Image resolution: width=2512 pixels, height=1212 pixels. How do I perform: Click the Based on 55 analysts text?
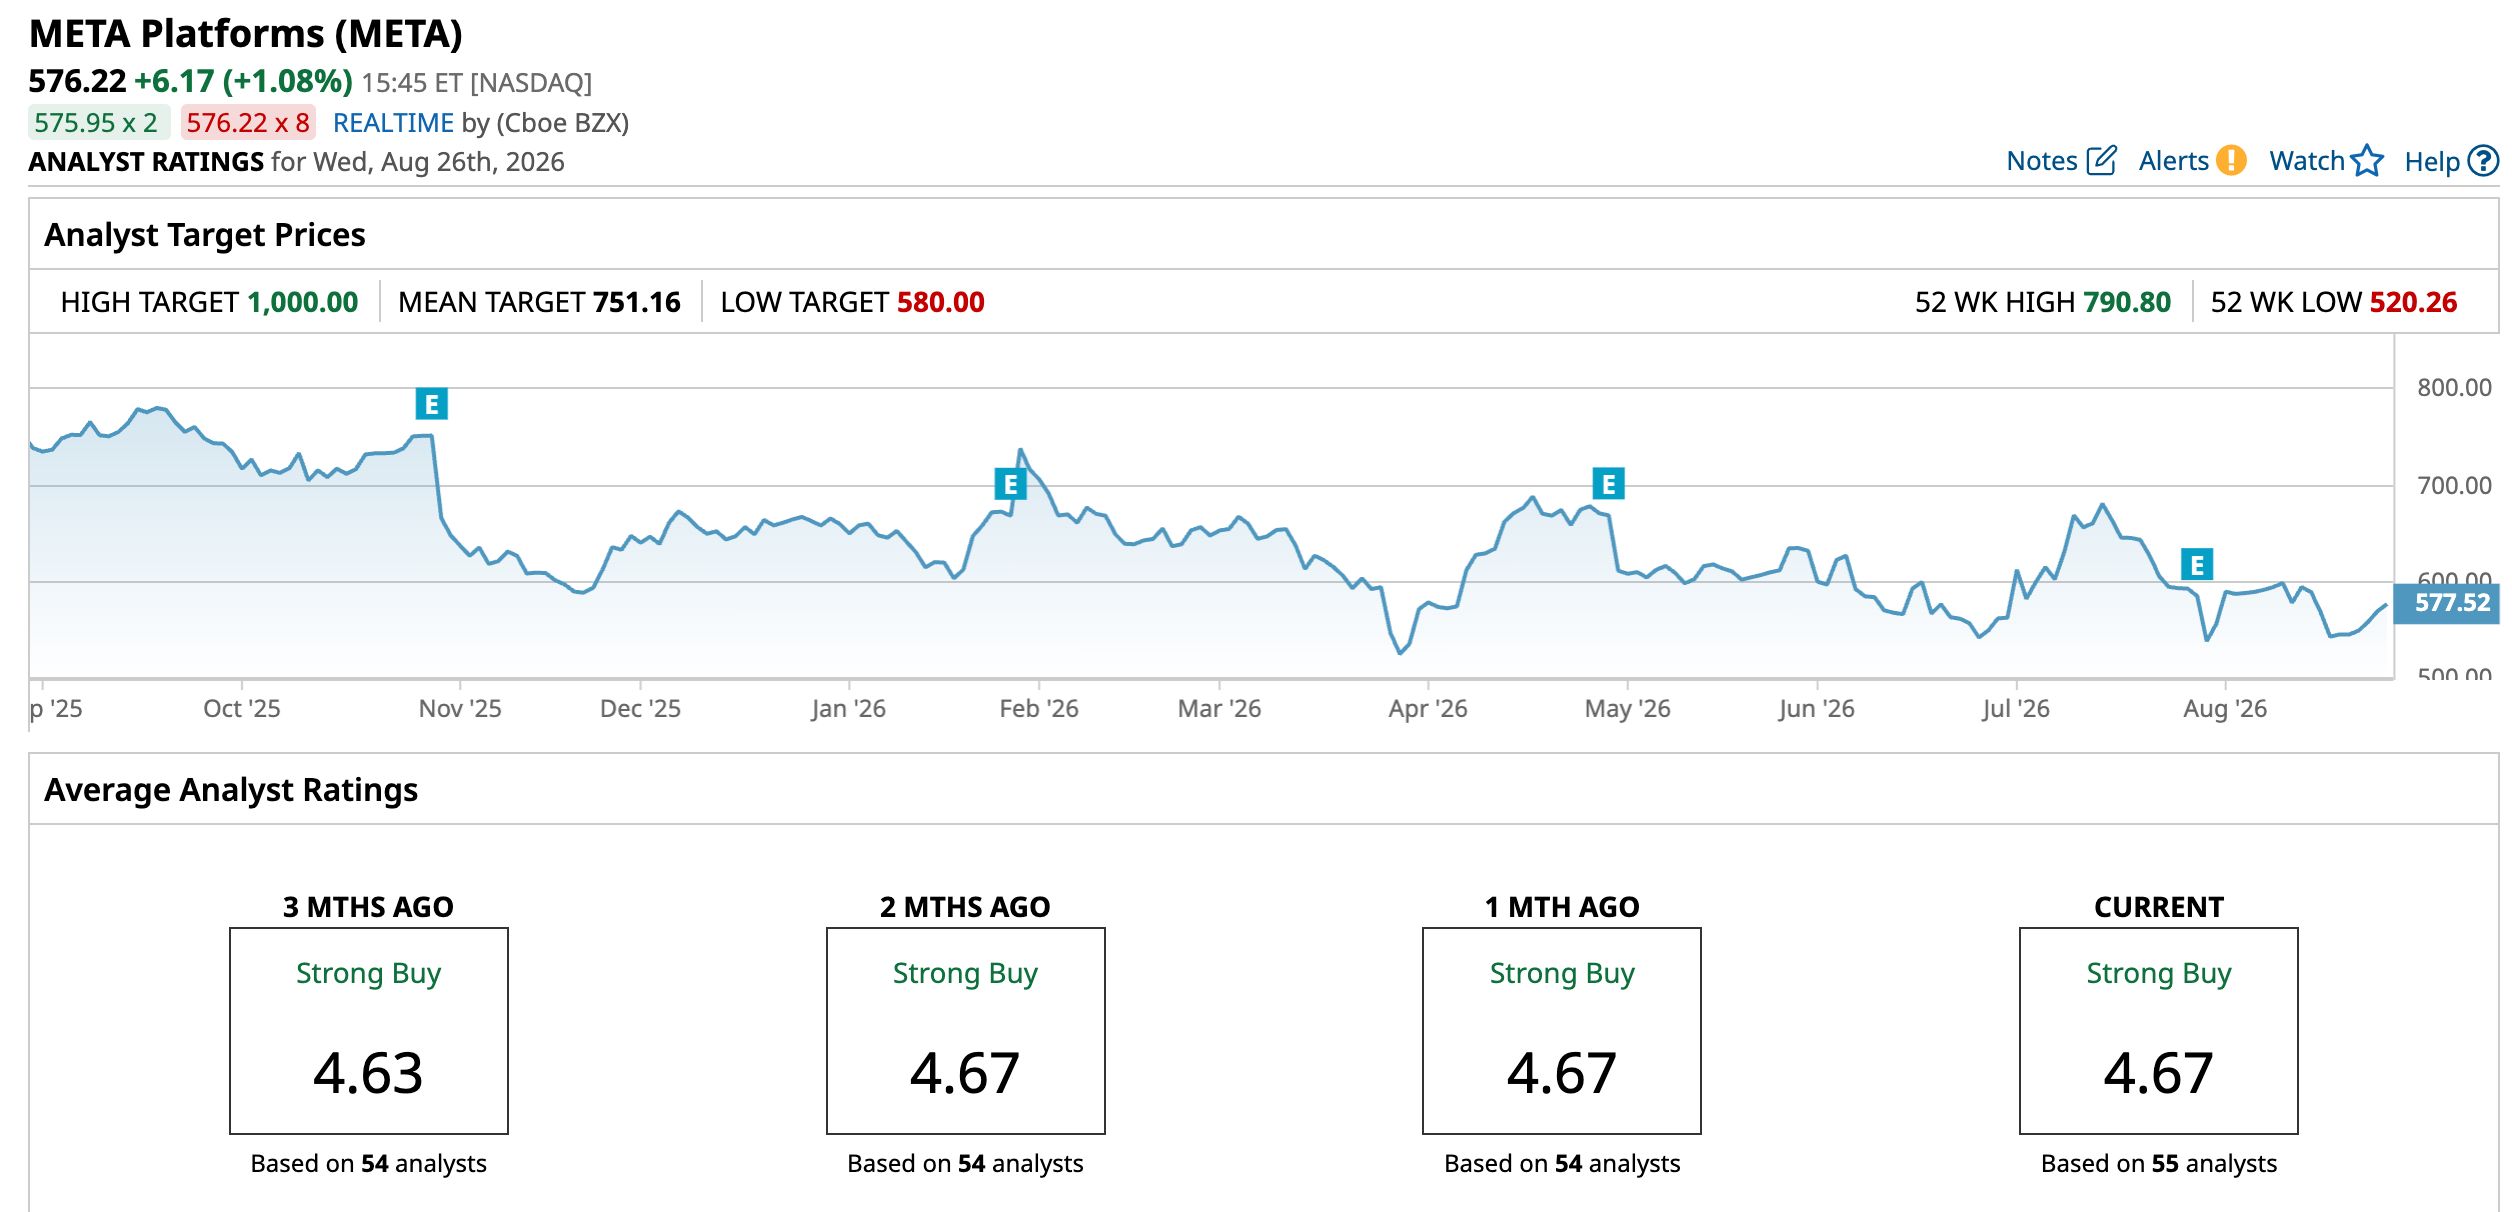2159,1164
